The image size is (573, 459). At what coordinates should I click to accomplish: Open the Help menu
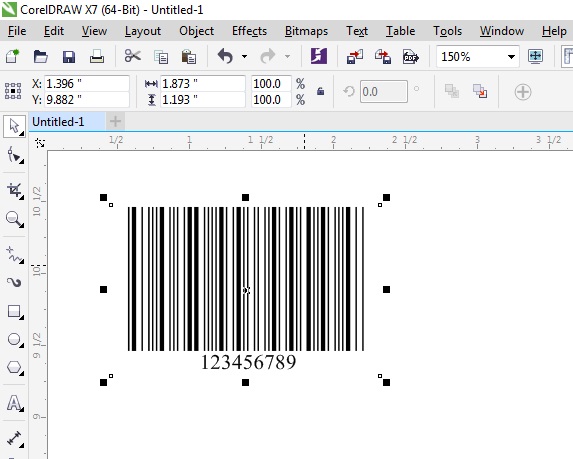[x=554, y=31]
